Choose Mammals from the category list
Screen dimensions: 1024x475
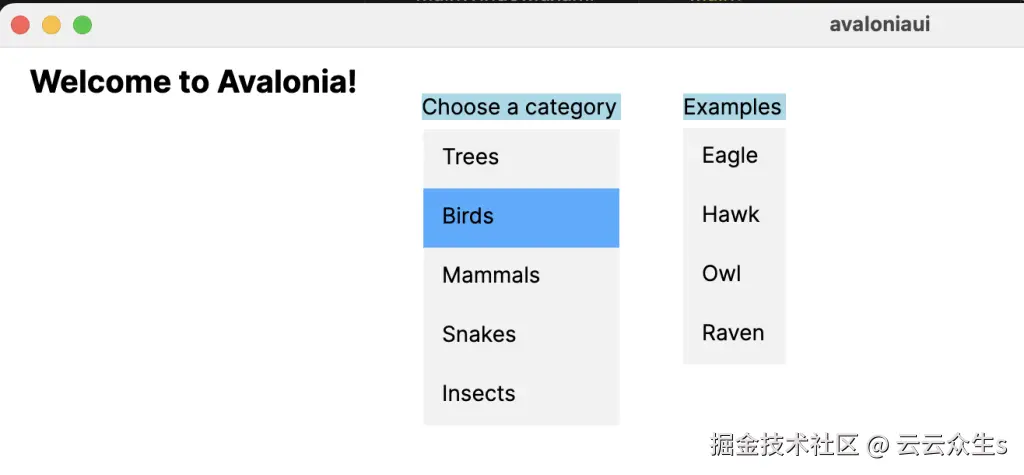click(520, 276)
